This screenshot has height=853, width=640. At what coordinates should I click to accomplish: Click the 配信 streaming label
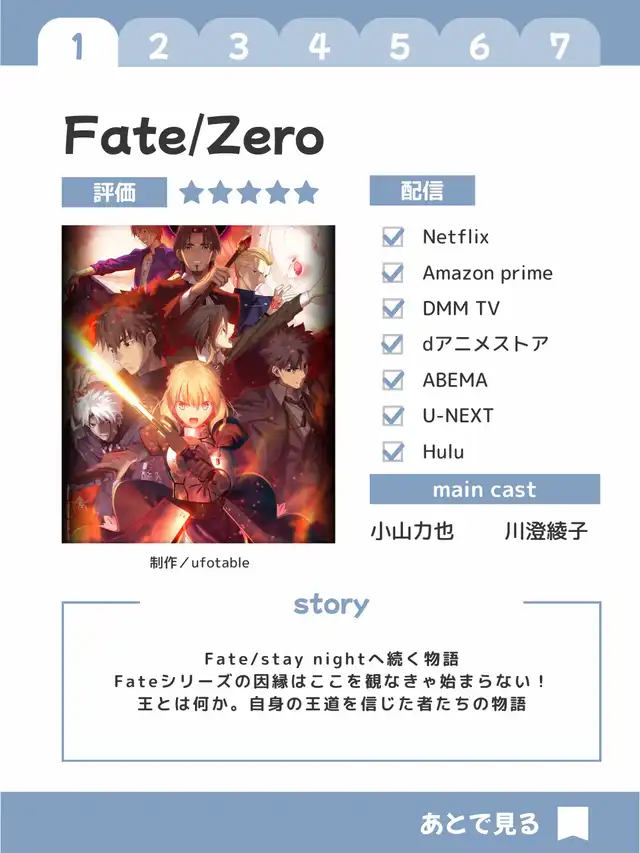coord(422,191)
